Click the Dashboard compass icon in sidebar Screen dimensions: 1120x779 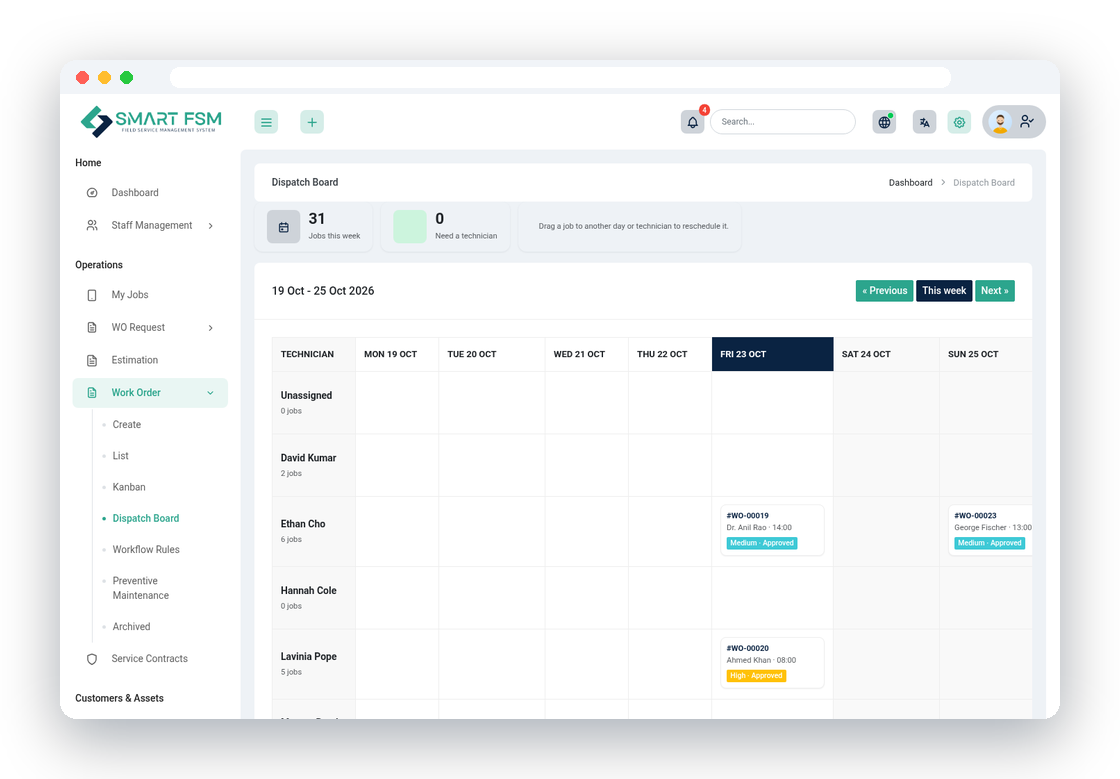click(x=92, y=193)
